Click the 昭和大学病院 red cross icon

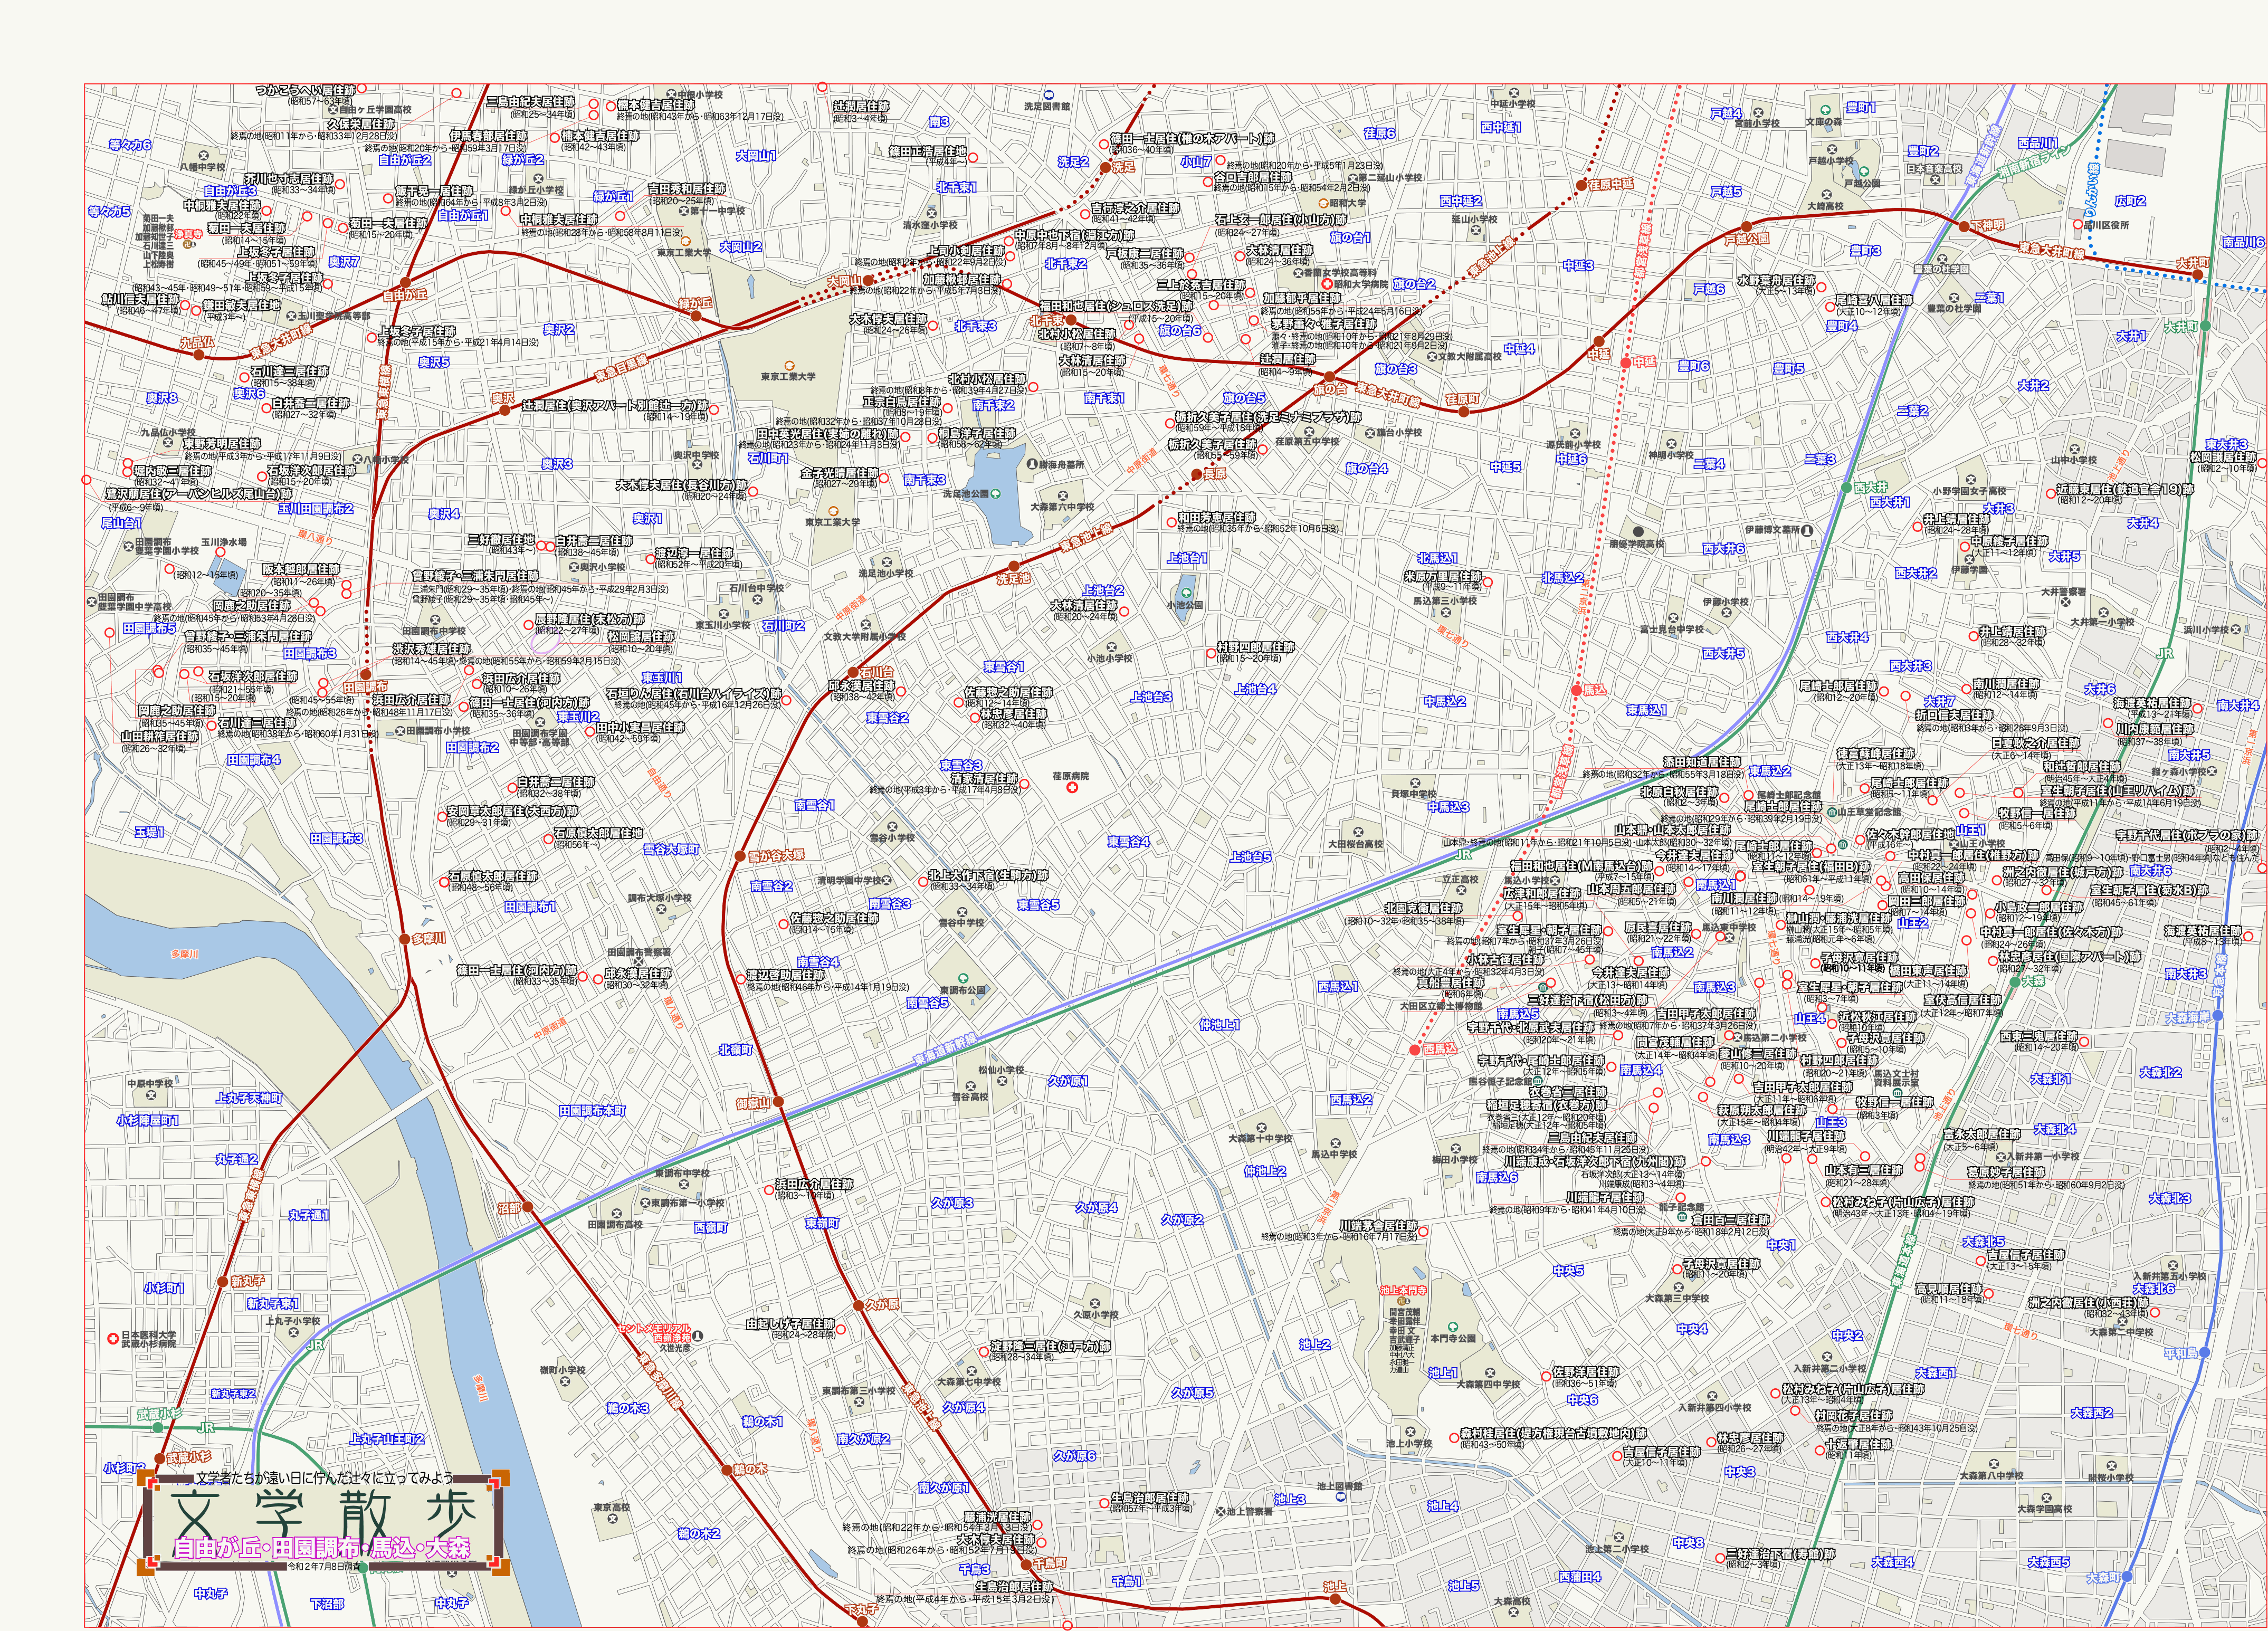1327,284
